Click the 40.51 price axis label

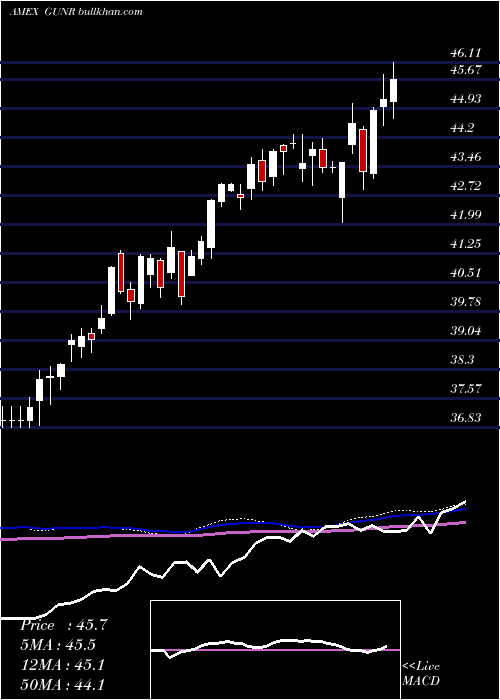[x=465, y=273]
